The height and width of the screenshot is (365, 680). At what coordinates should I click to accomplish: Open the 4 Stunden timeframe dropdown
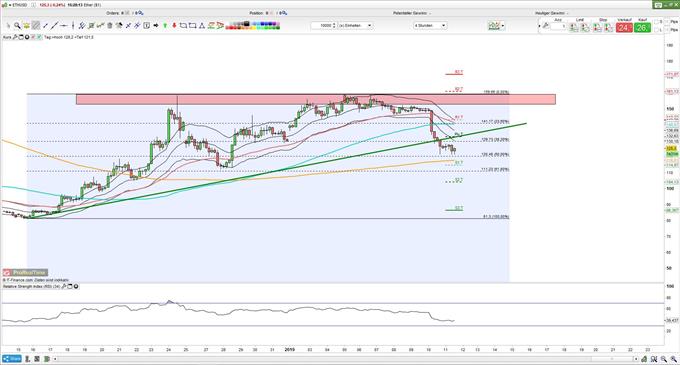430,26
